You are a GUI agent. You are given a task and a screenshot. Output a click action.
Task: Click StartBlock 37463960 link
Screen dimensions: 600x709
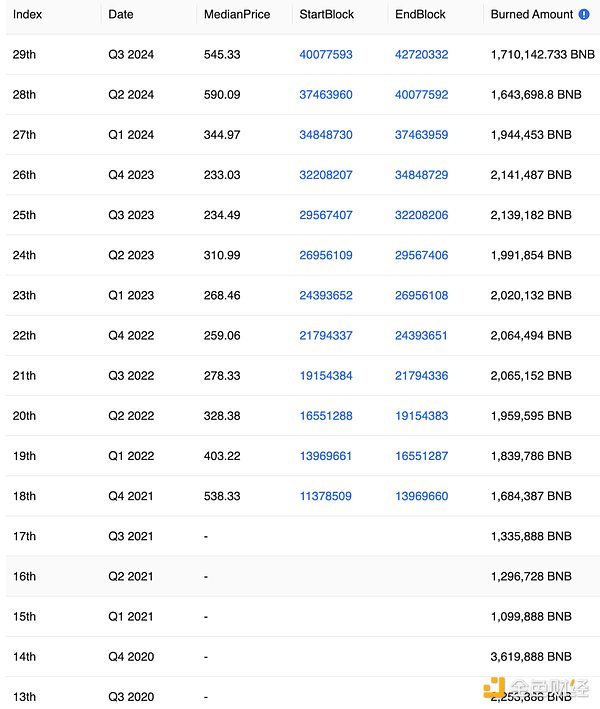(x=326, y=95)
